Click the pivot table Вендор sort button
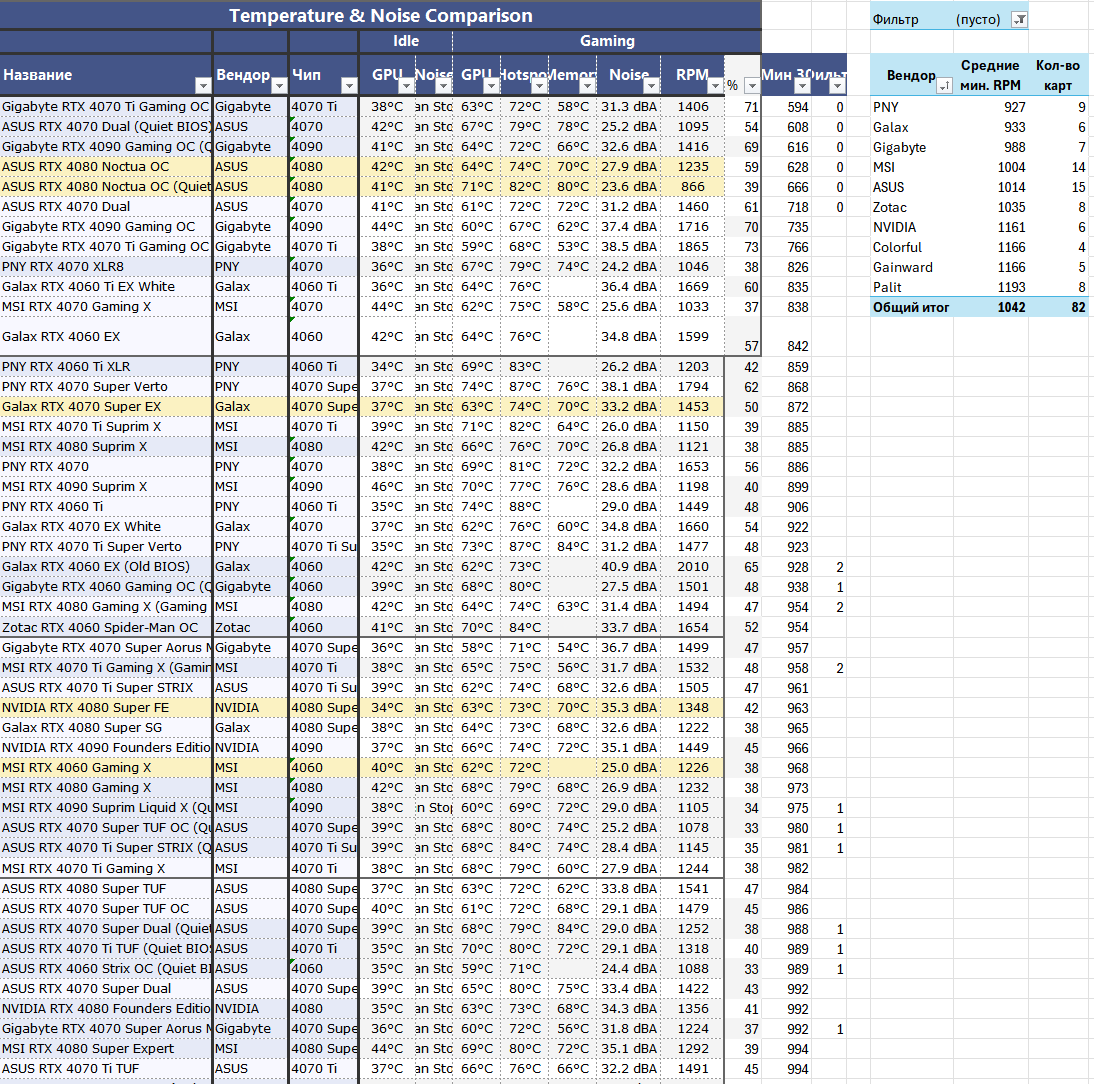This screenshot has height=1084, width=1094. pos(944,87)
